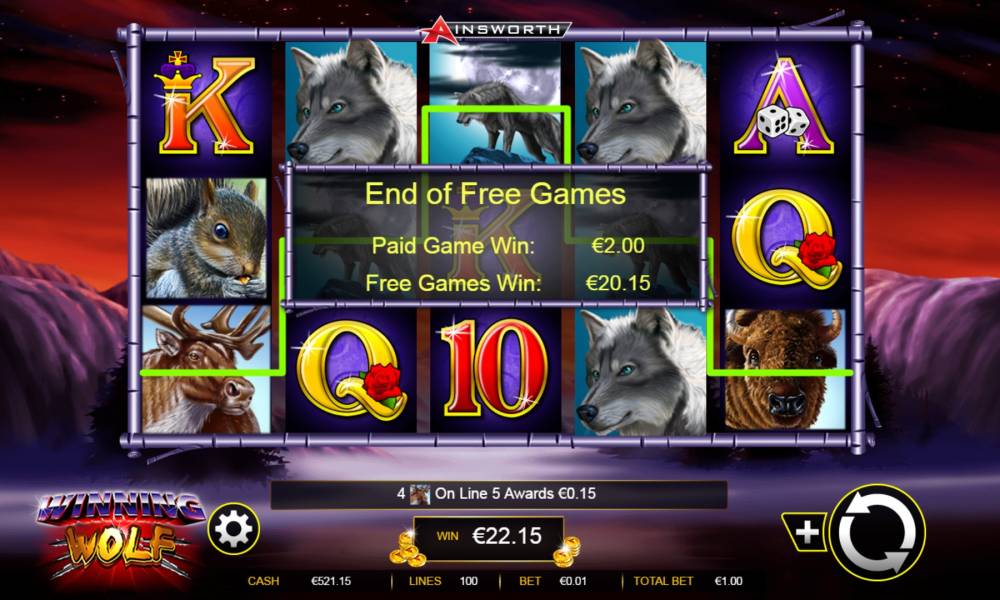Select the Queen with rose on fifth reel

785,238
